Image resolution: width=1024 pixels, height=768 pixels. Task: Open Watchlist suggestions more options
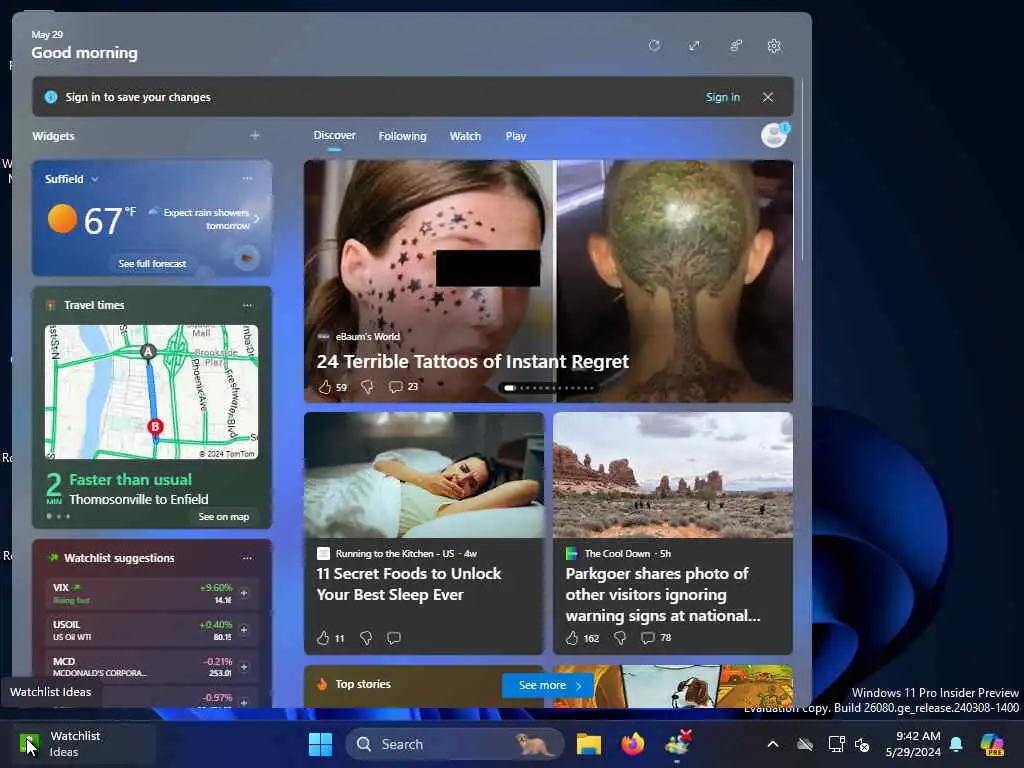click(247, 558)
